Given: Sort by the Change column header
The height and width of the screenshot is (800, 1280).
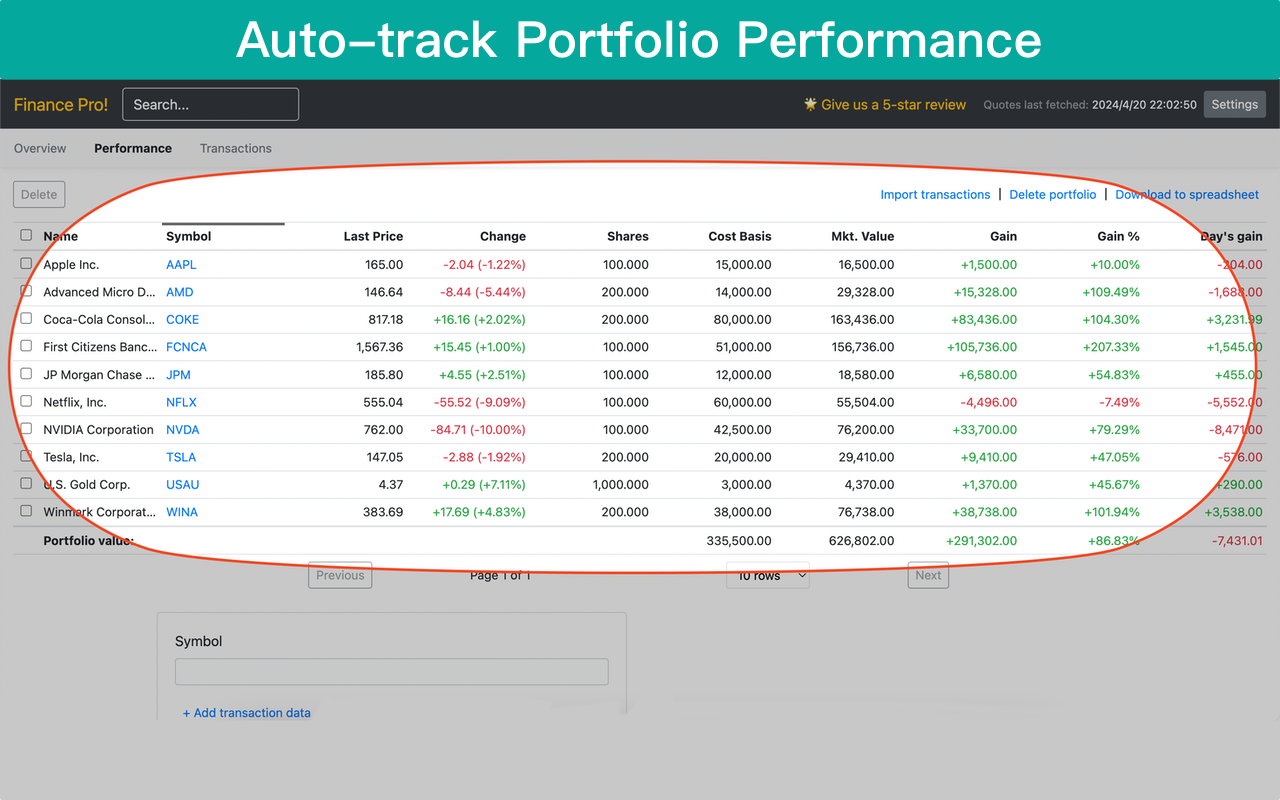Looking at the screenshot, I should tap(503, 236).
